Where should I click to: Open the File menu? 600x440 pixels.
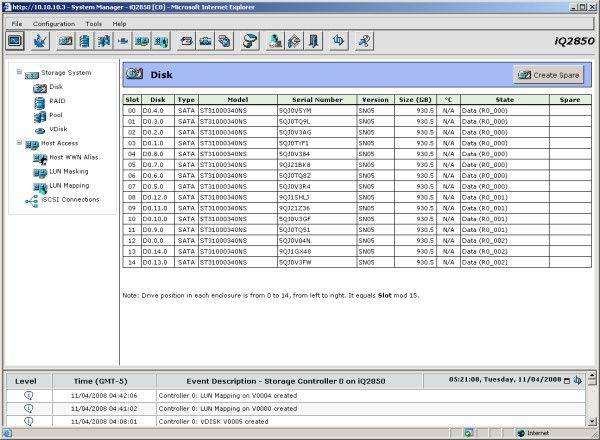16,24
